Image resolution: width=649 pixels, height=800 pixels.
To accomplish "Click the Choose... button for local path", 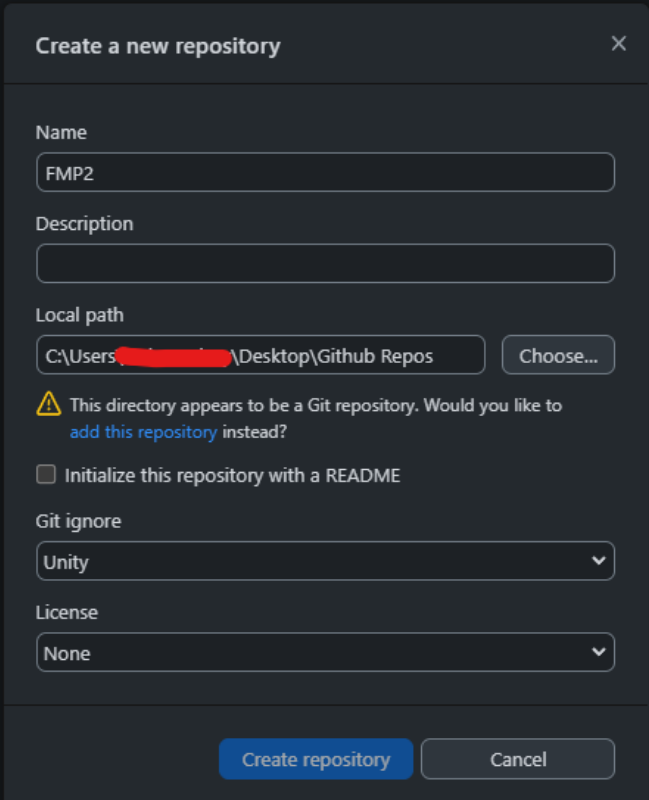I will [x=558, y=355].
